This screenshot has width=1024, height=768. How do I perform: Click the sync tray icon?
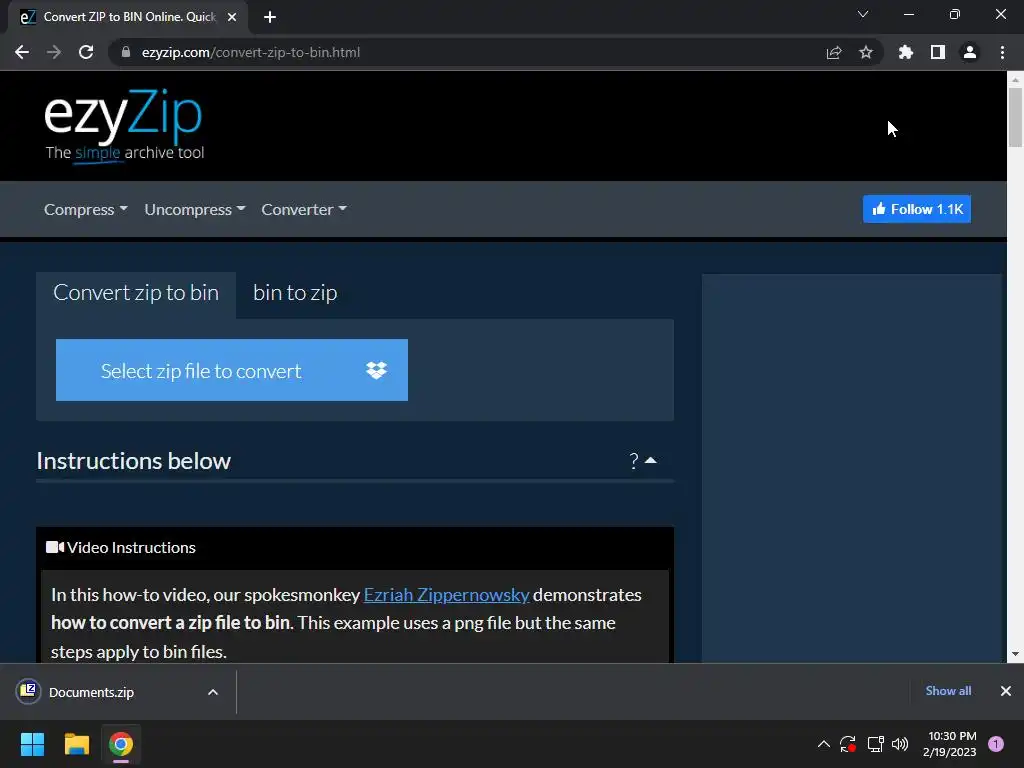pos(848,744)
